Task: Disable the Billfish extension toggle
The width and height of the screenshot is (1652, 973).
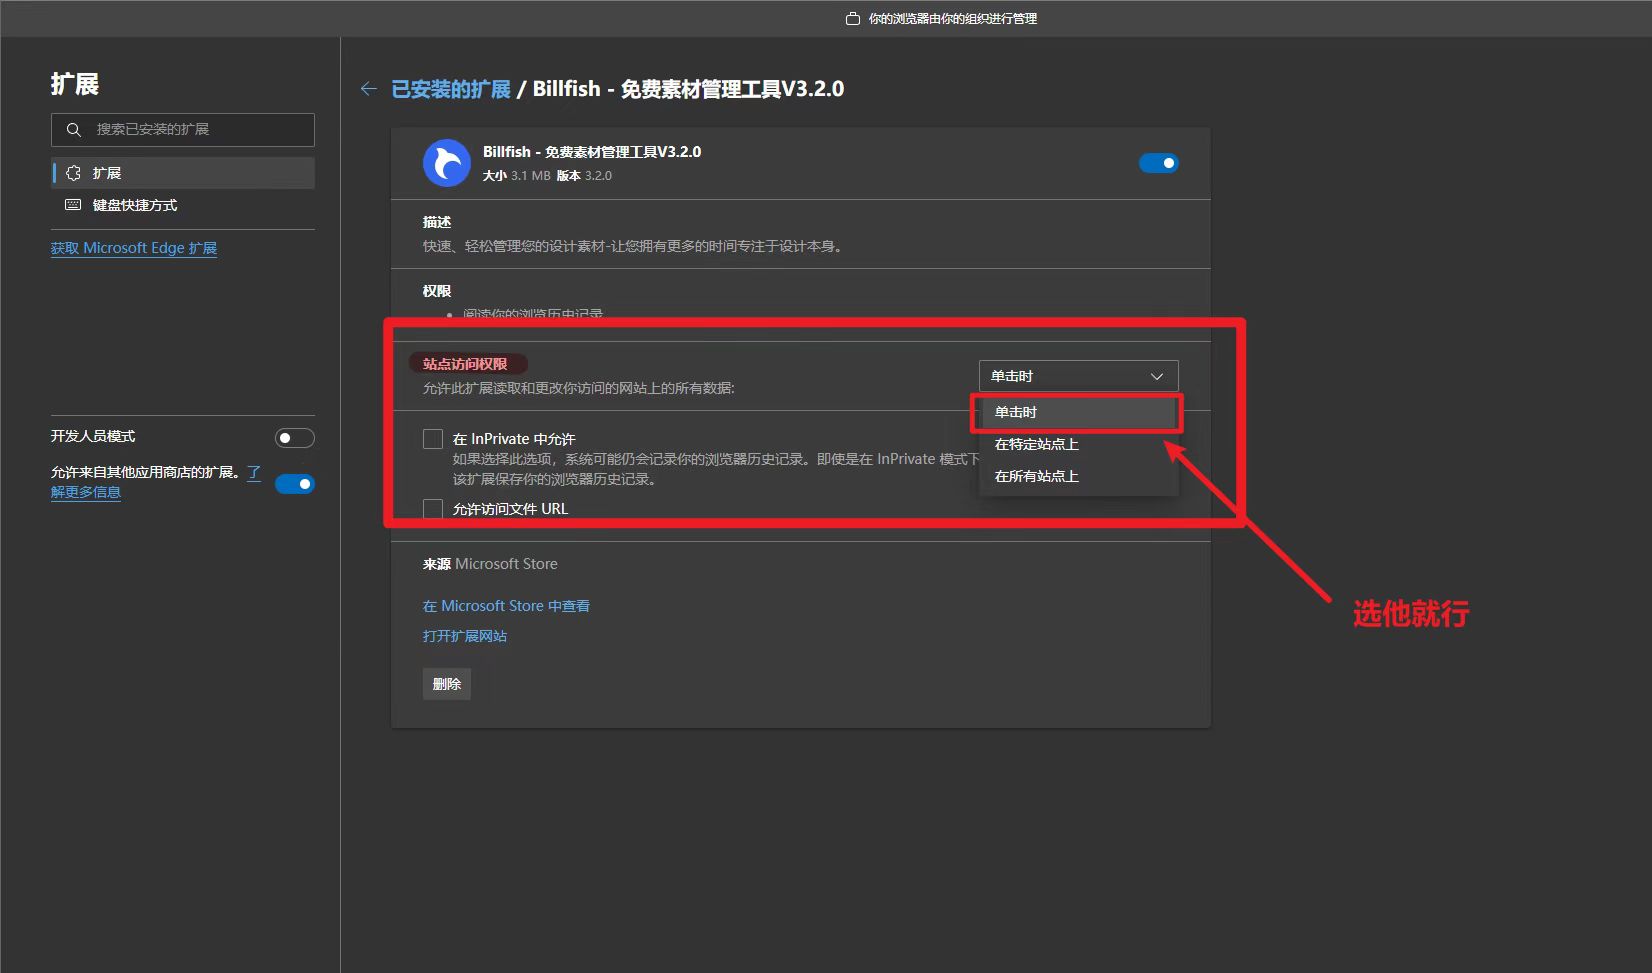Action: (x=1159, y=163)
